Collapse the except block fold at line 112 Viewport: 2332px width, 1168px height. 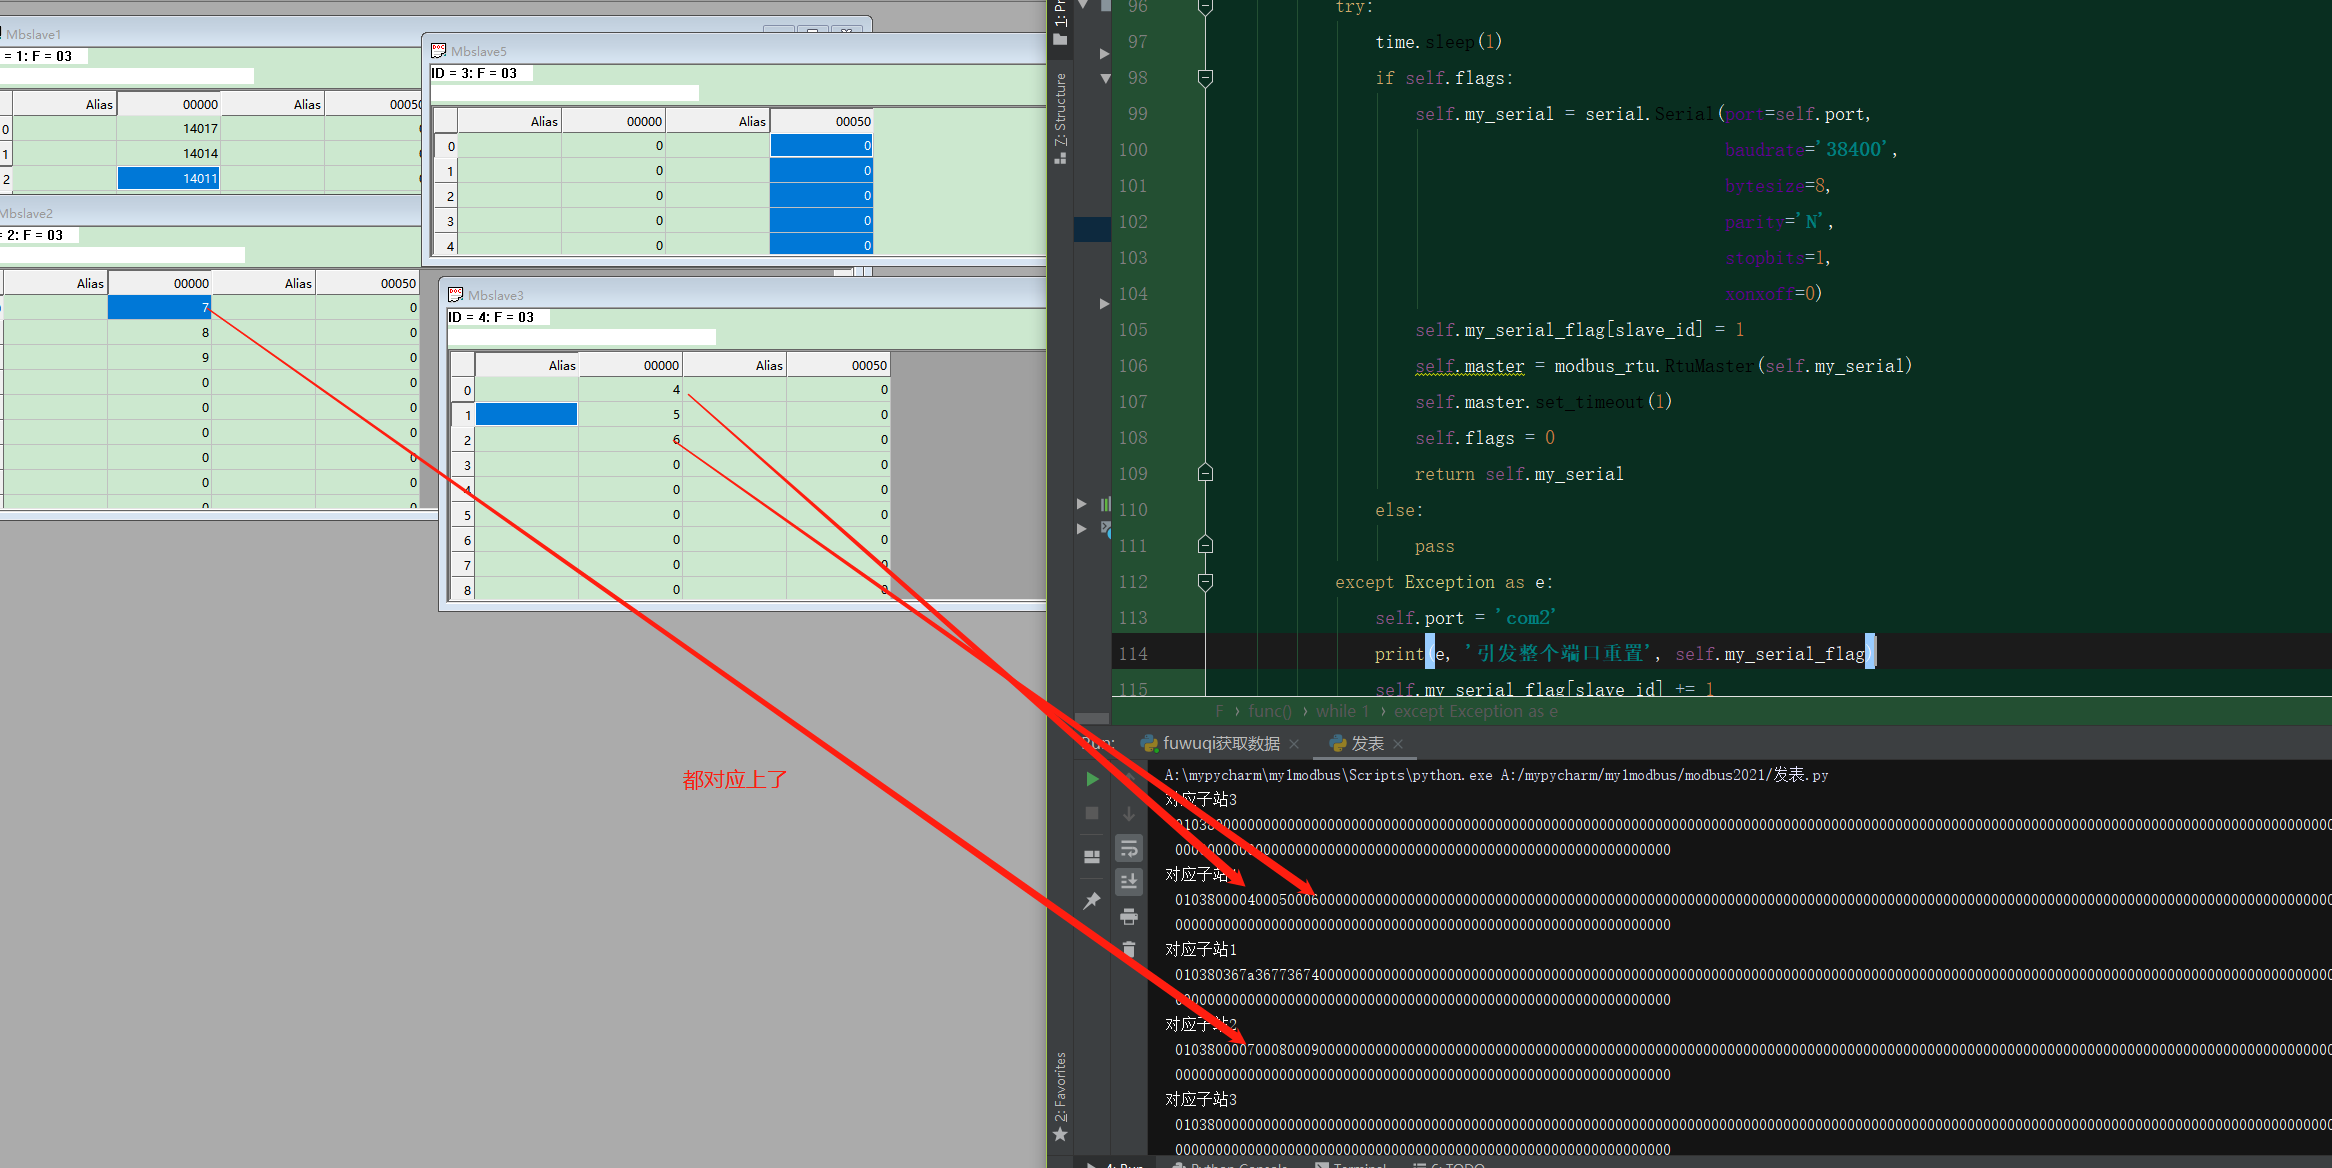(x=1205, y=582)
